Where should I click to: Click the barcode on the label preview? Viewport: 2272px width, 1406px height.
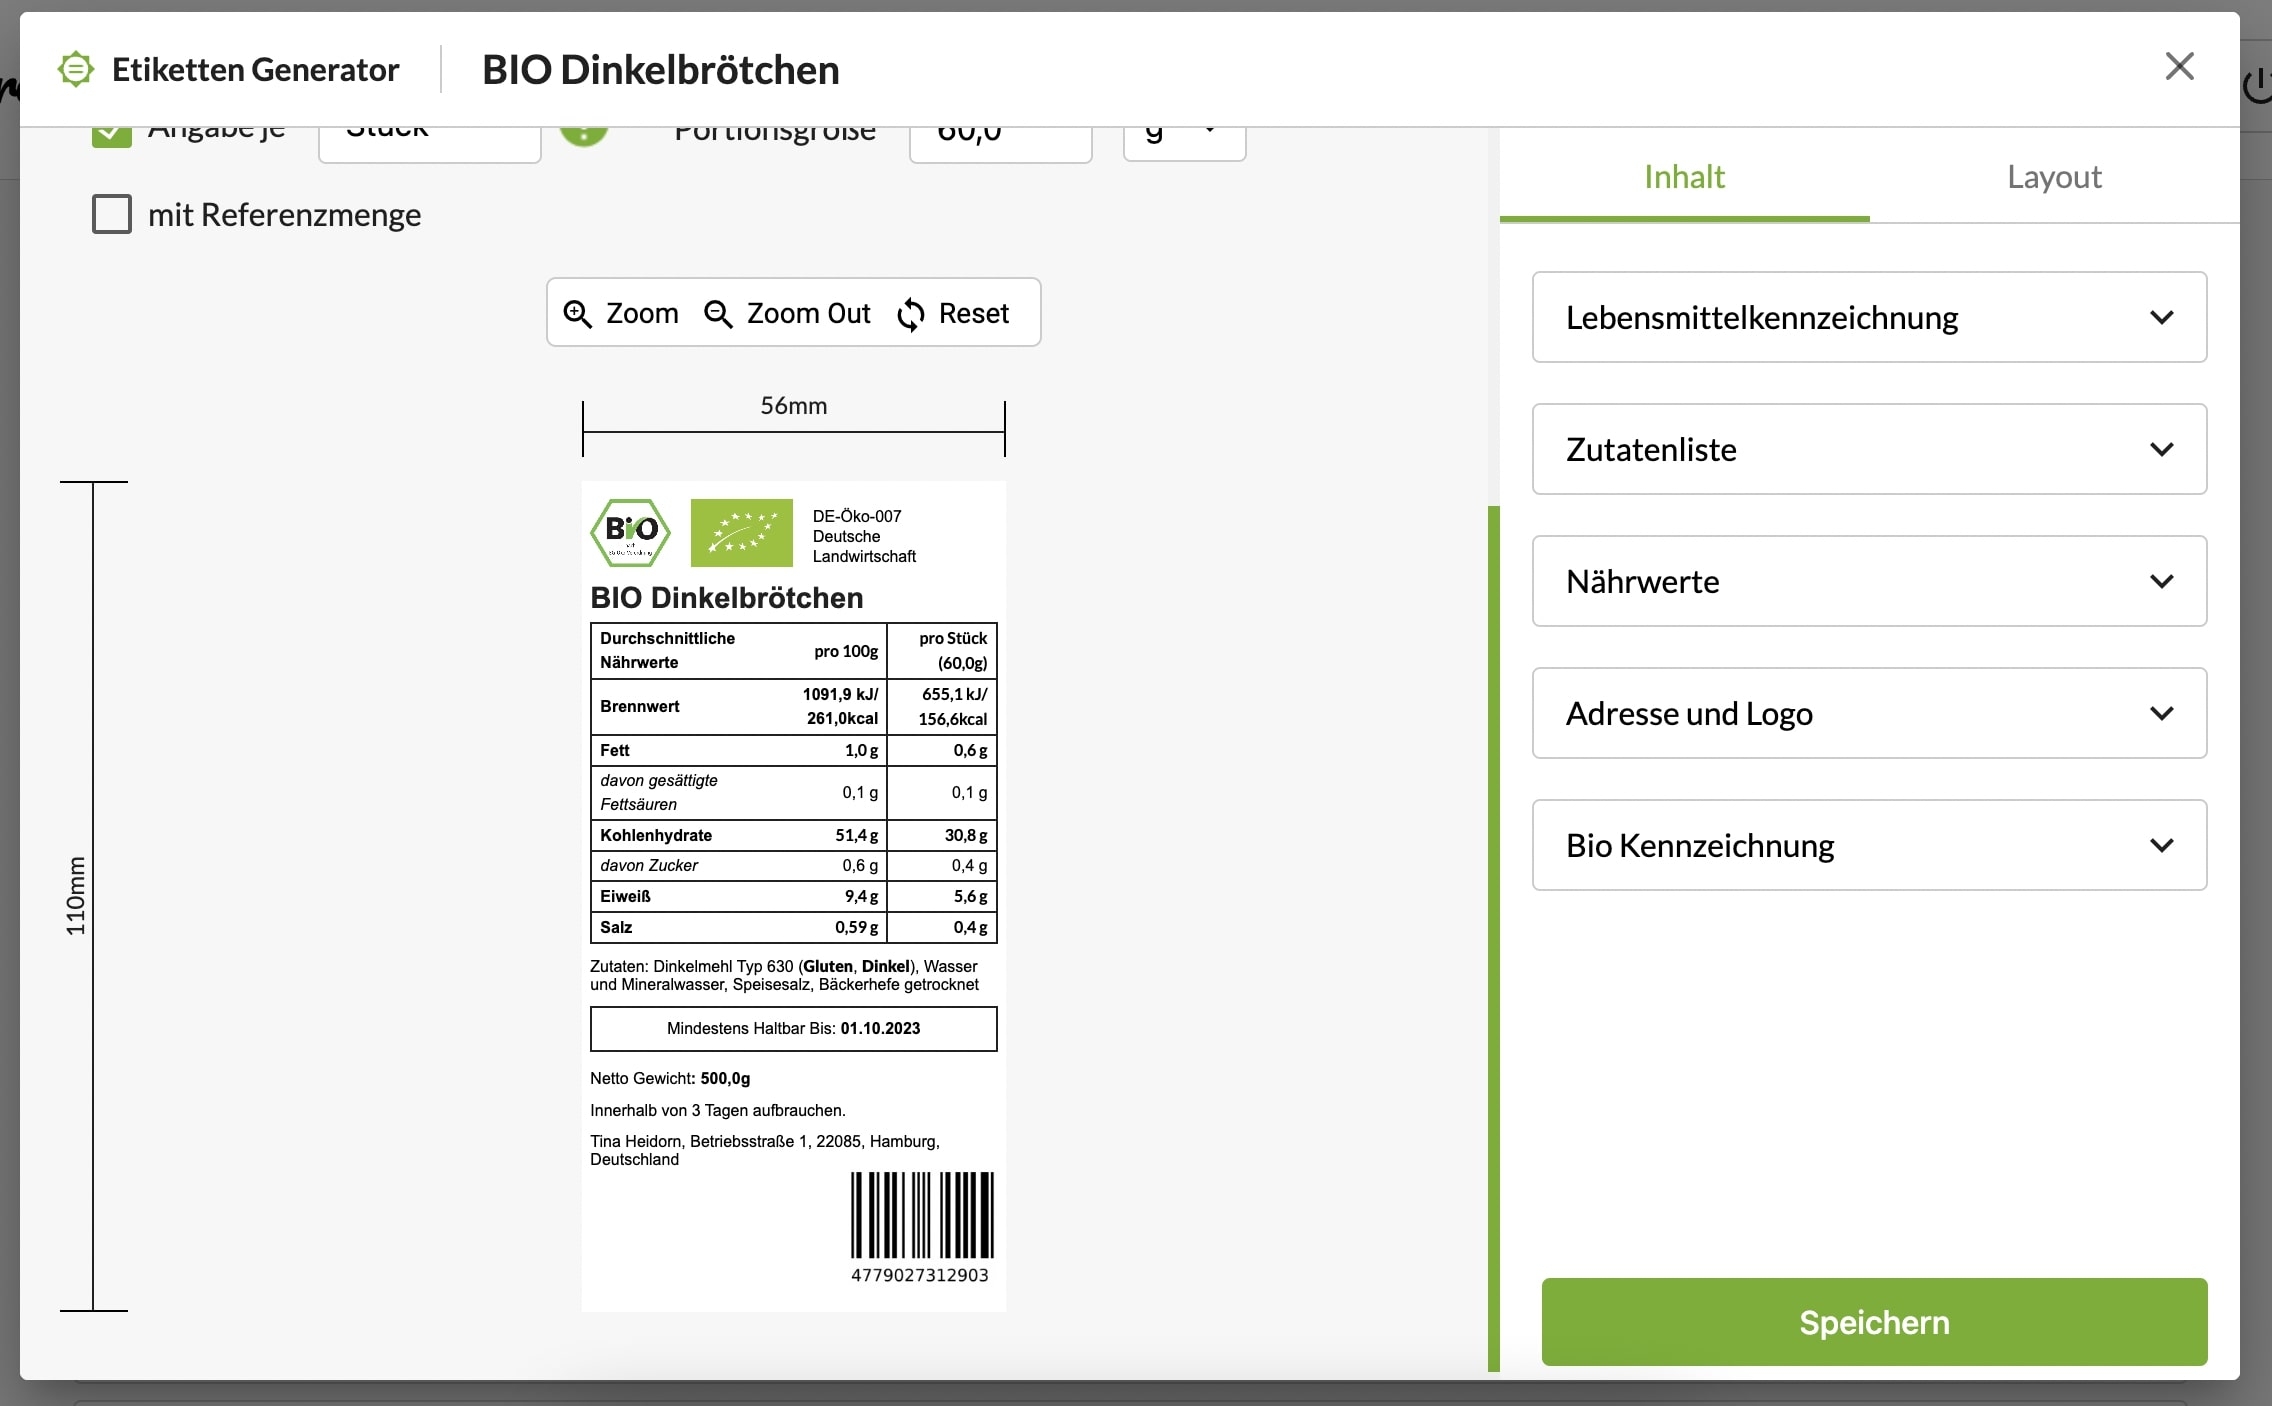[921, 1215]
